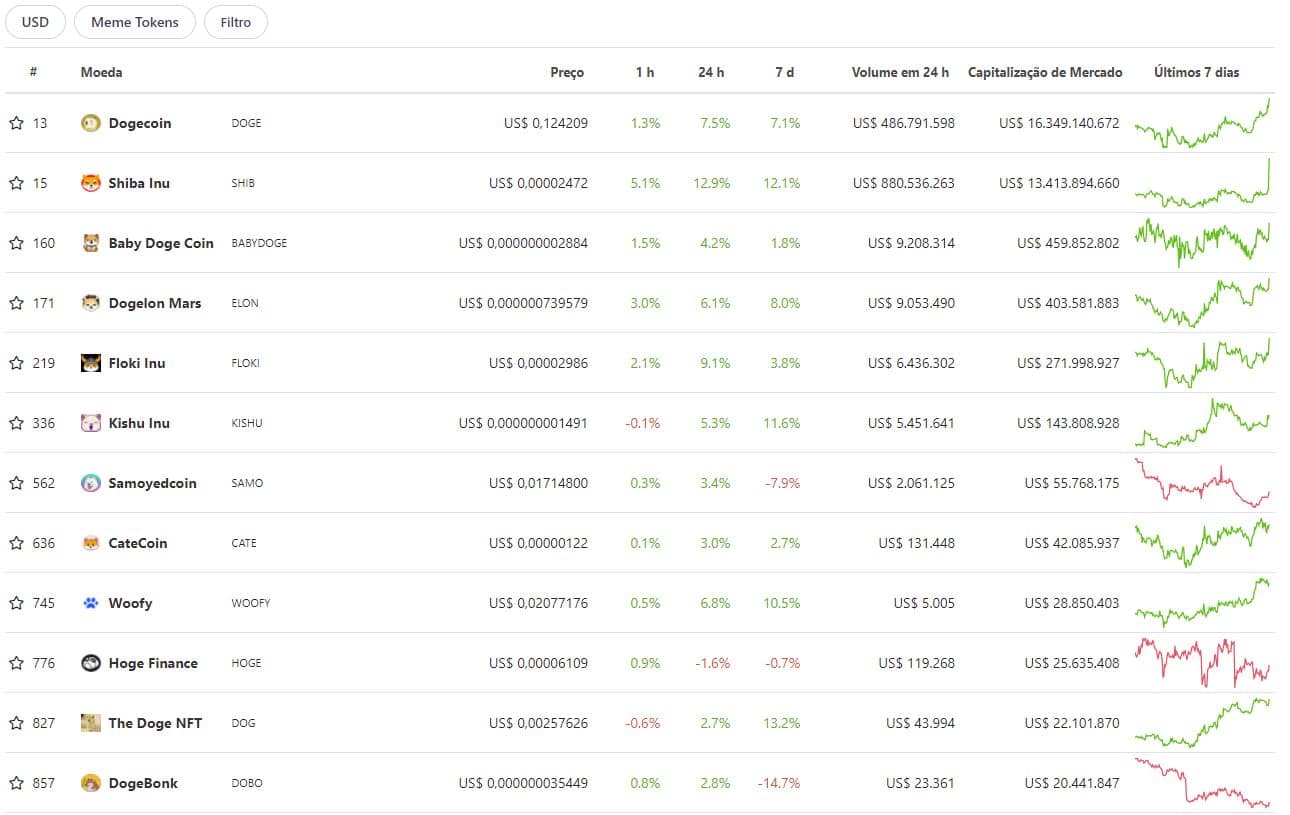Sort by the 24 h change column
Screen dimensions: 1290x815
click(x=711, y=72)
